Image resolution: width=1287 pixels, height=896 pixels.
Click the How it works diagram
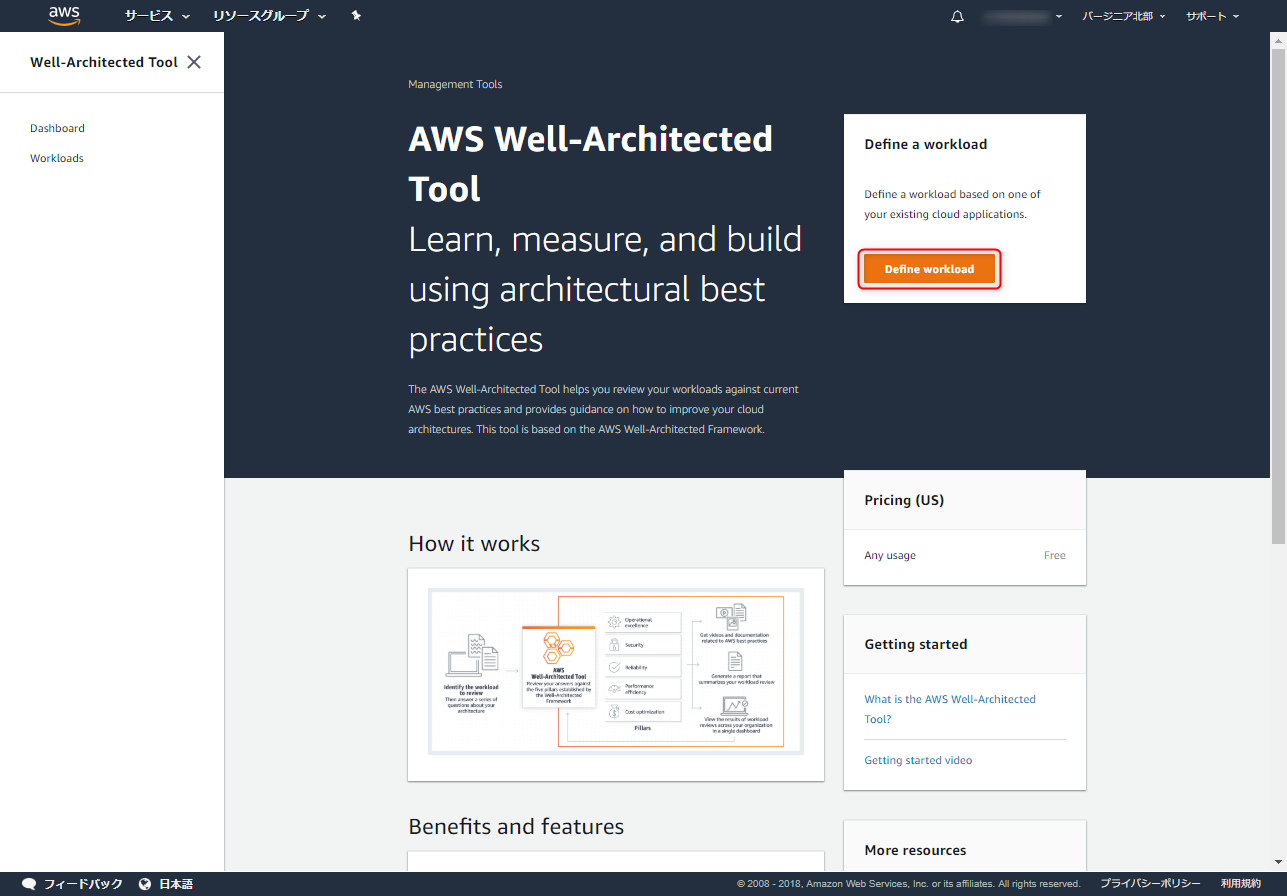615,672
